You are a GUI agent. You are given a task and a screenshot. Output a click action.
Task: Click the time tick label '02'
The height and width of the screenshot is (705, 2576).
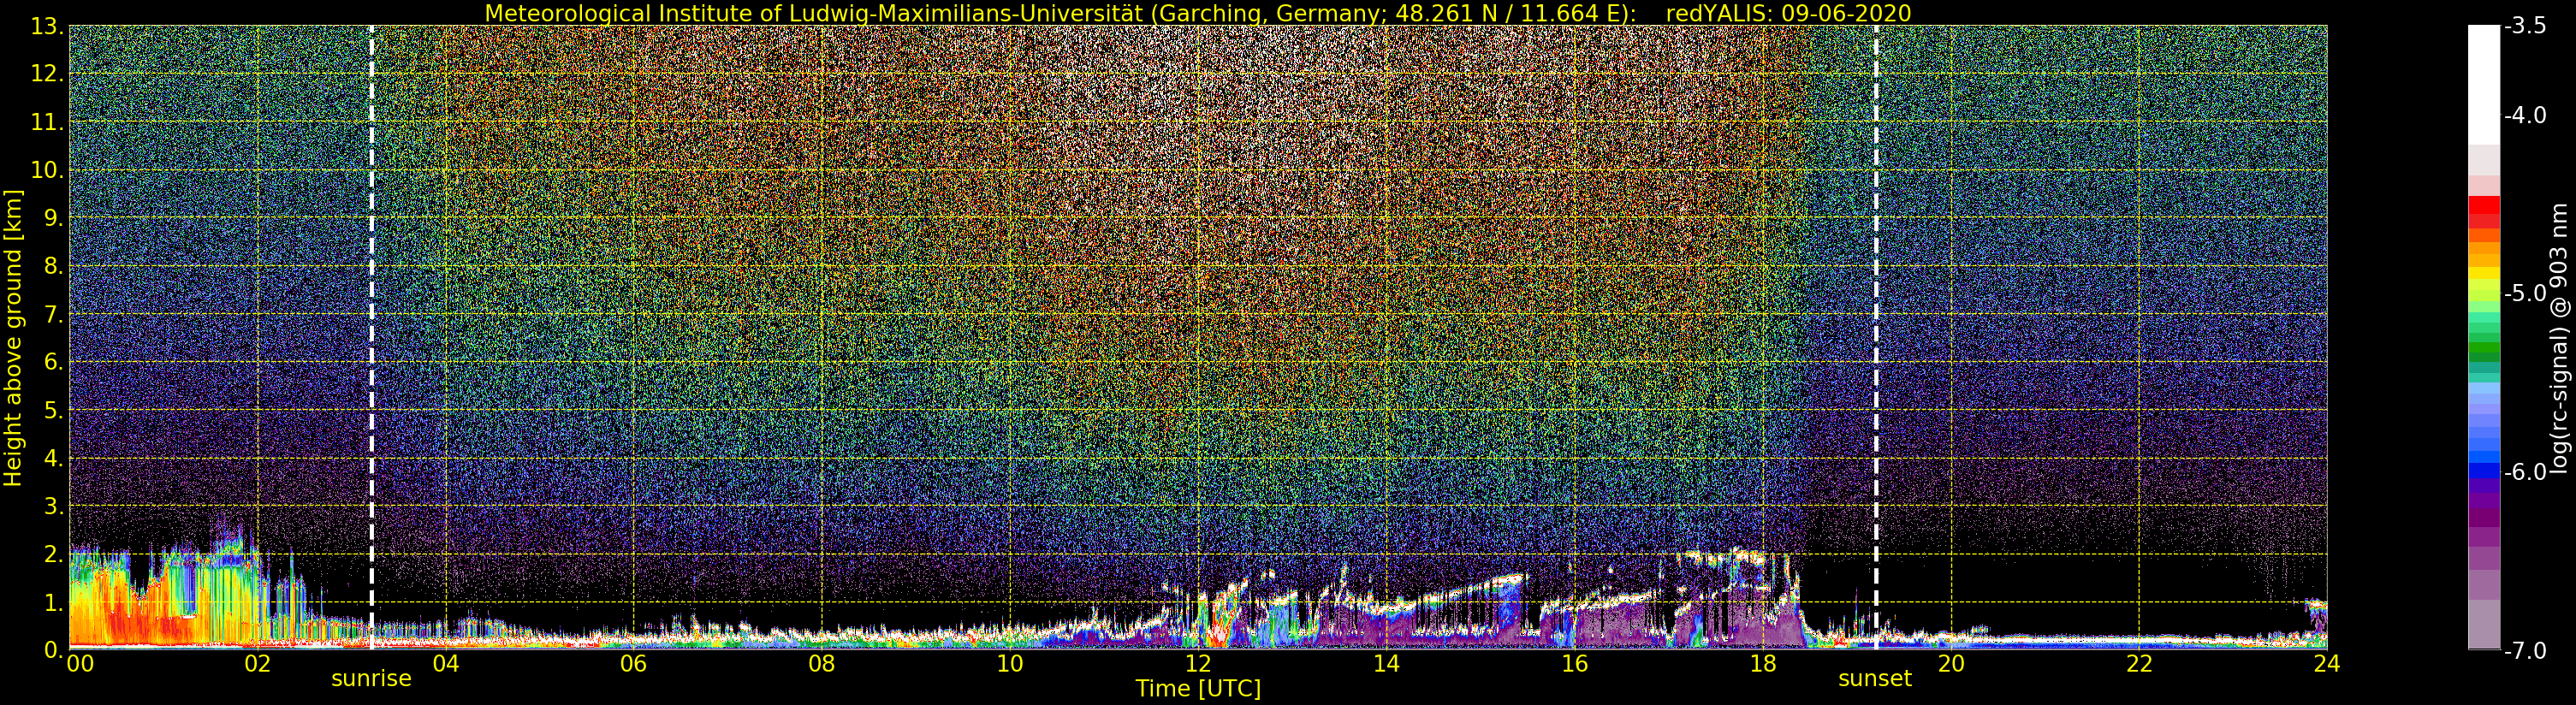point(257,664)
